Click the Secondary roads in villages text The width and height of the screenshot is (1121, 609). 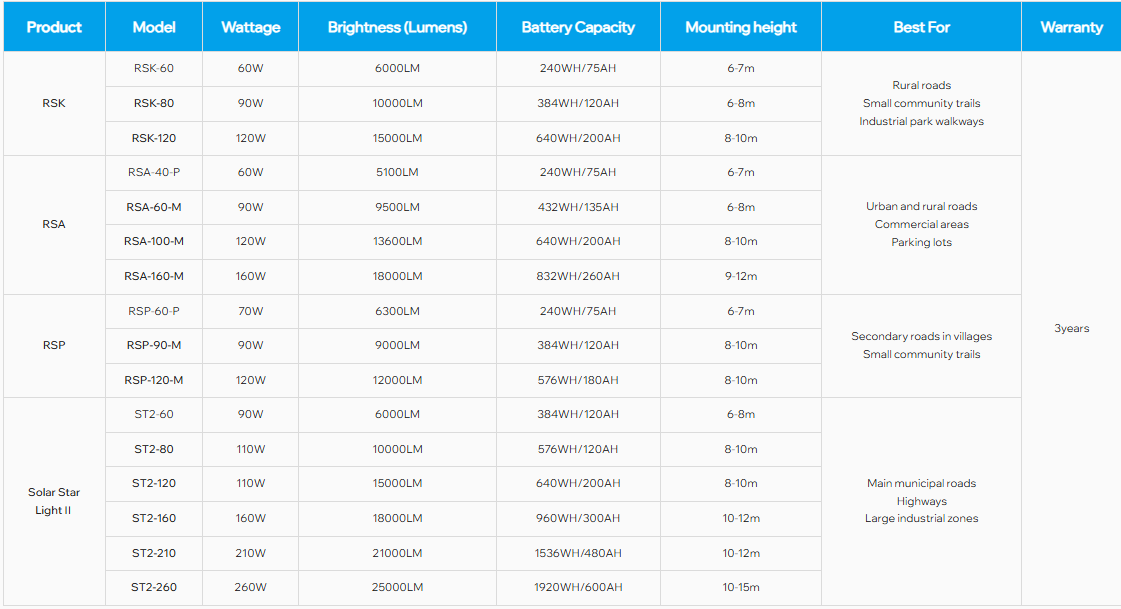pos(922,336)
